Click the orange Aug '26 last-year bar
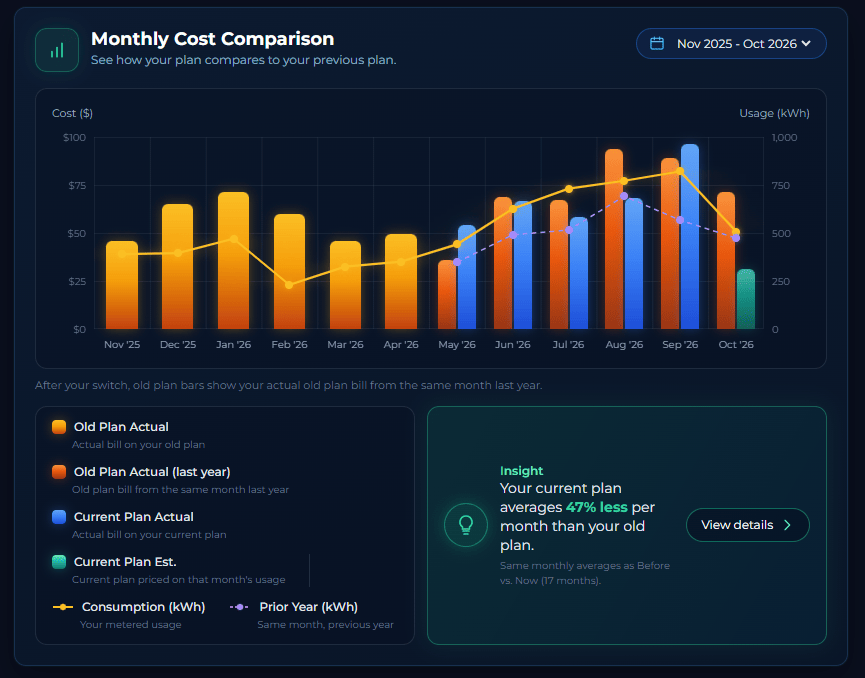 click(614, 239)
